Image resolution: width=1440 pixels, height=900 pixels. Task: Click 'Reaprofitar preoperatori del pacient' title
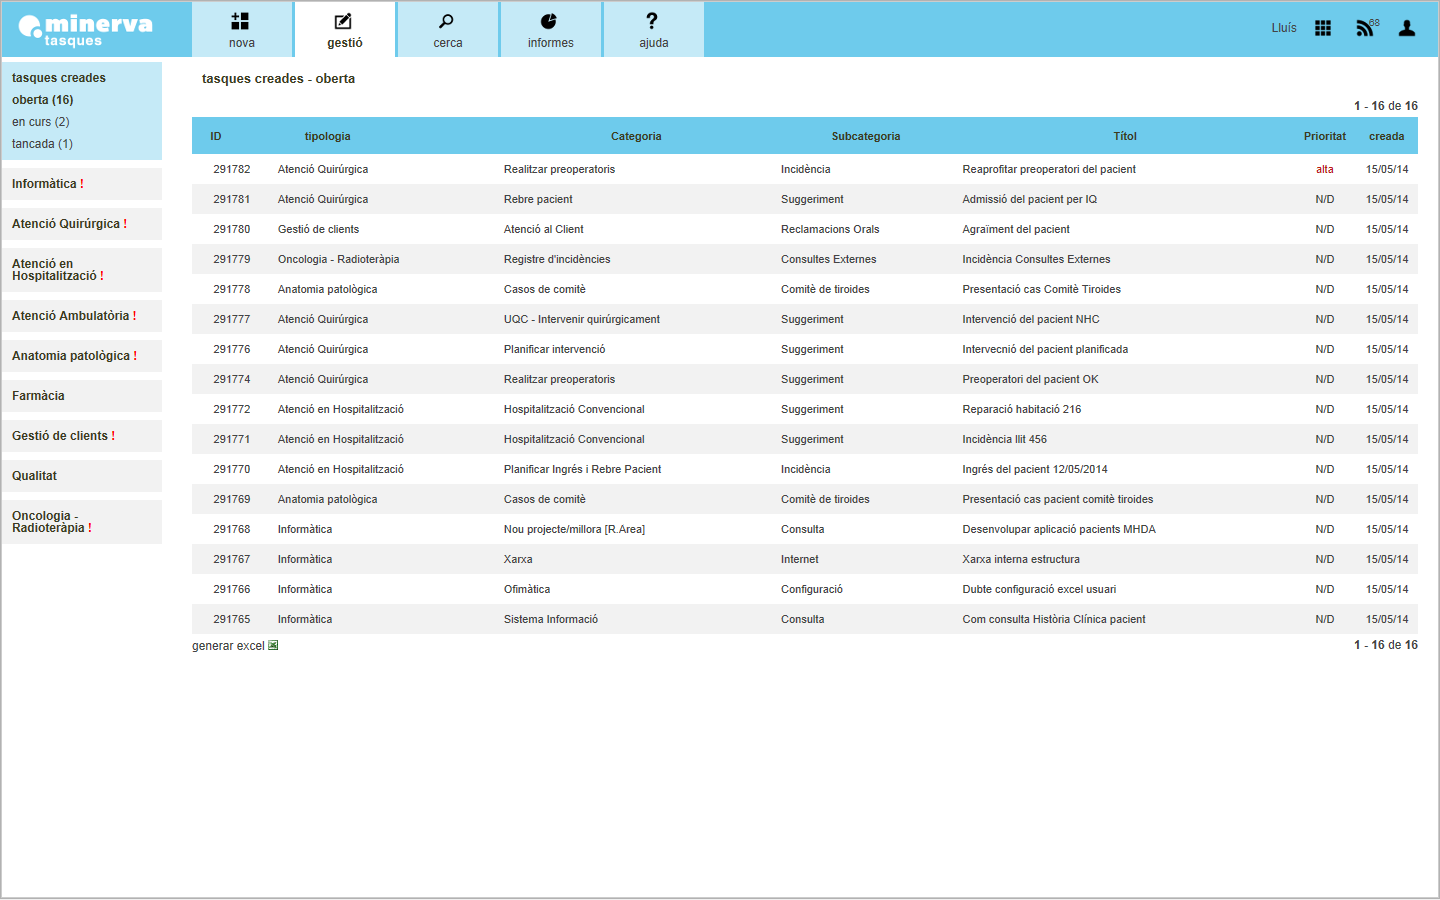pos(1049,169)
